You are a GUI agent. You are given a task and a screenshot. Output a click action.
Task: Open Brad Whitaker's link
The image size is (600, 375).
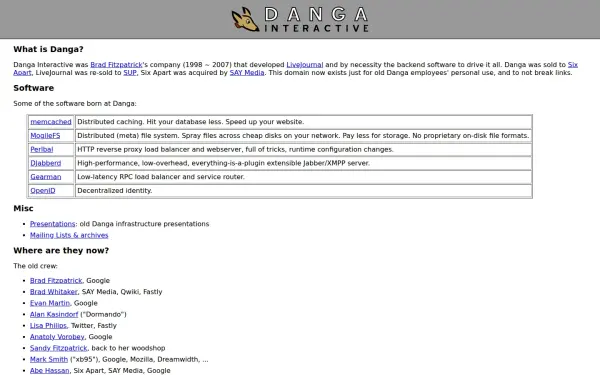pyautogui.click(x=54, y=292)
